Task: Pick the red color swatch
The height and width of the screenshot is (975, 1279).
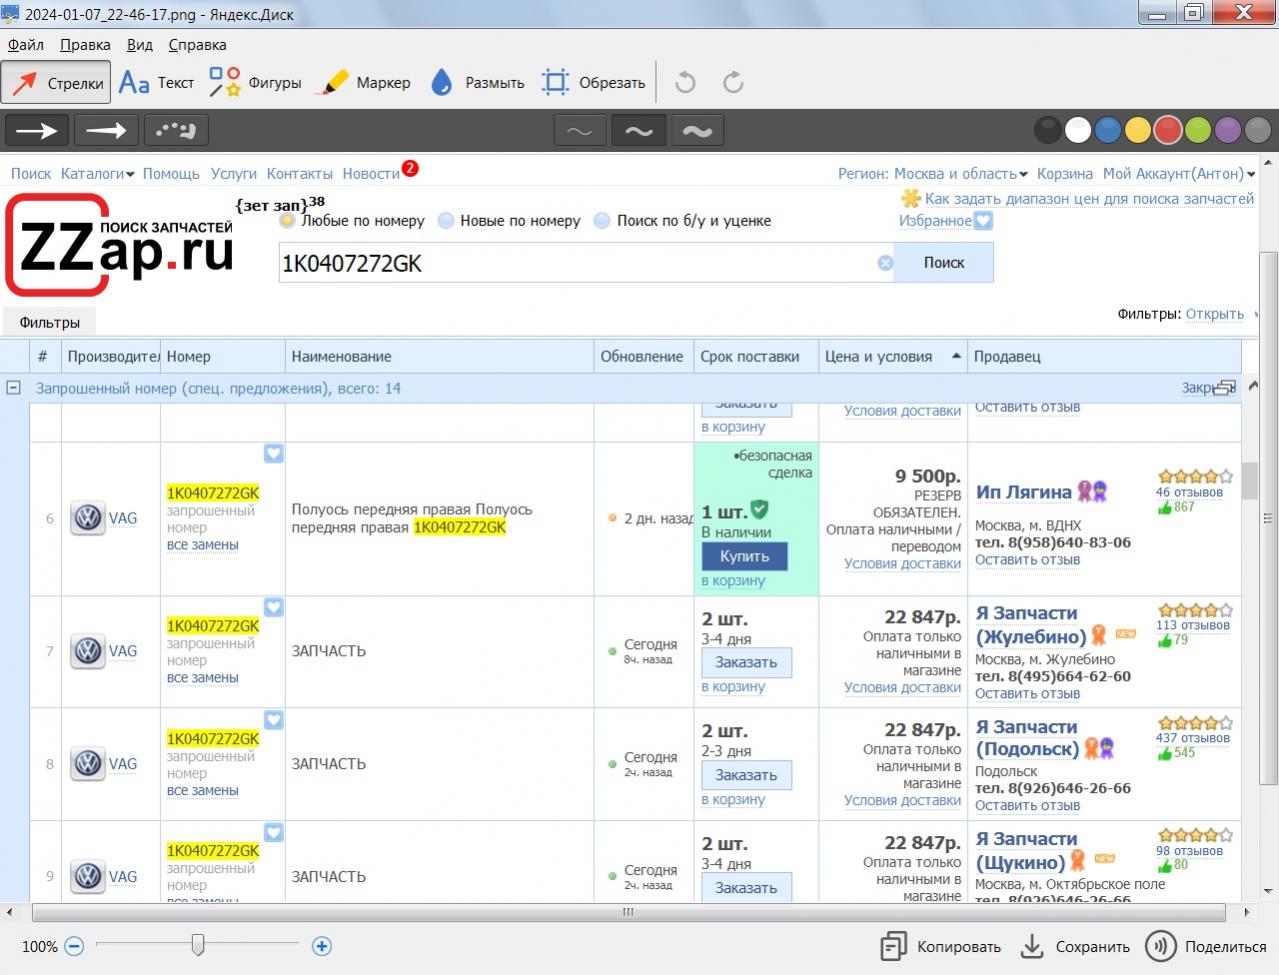Action: click(1168, 130)
